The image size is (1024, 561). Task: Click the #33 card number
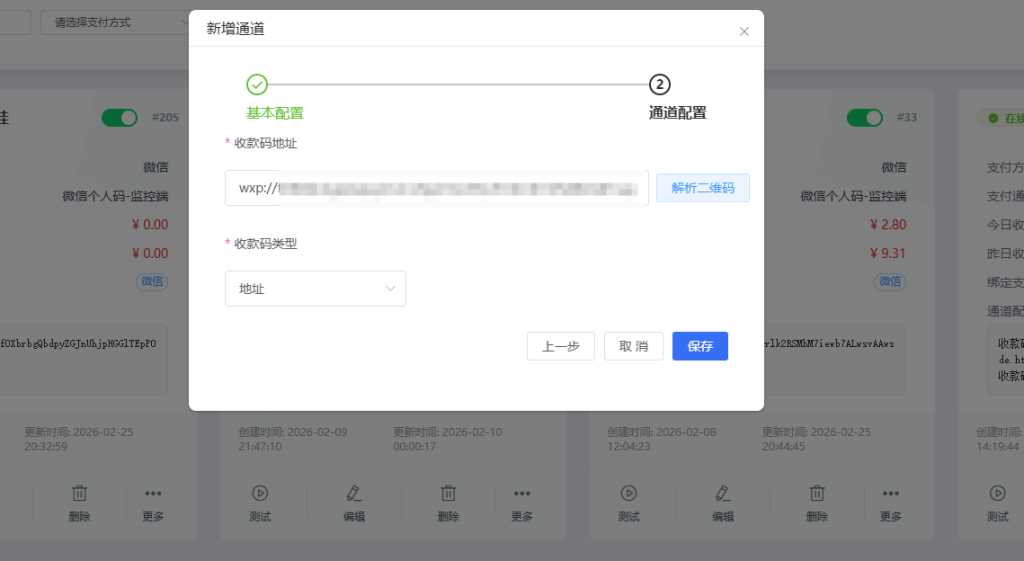[906, 118]
